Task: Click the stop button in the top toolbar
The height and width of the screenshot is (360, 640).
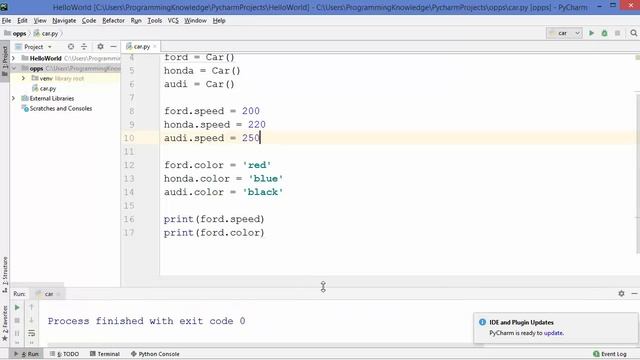Action: tap(618, 33)
